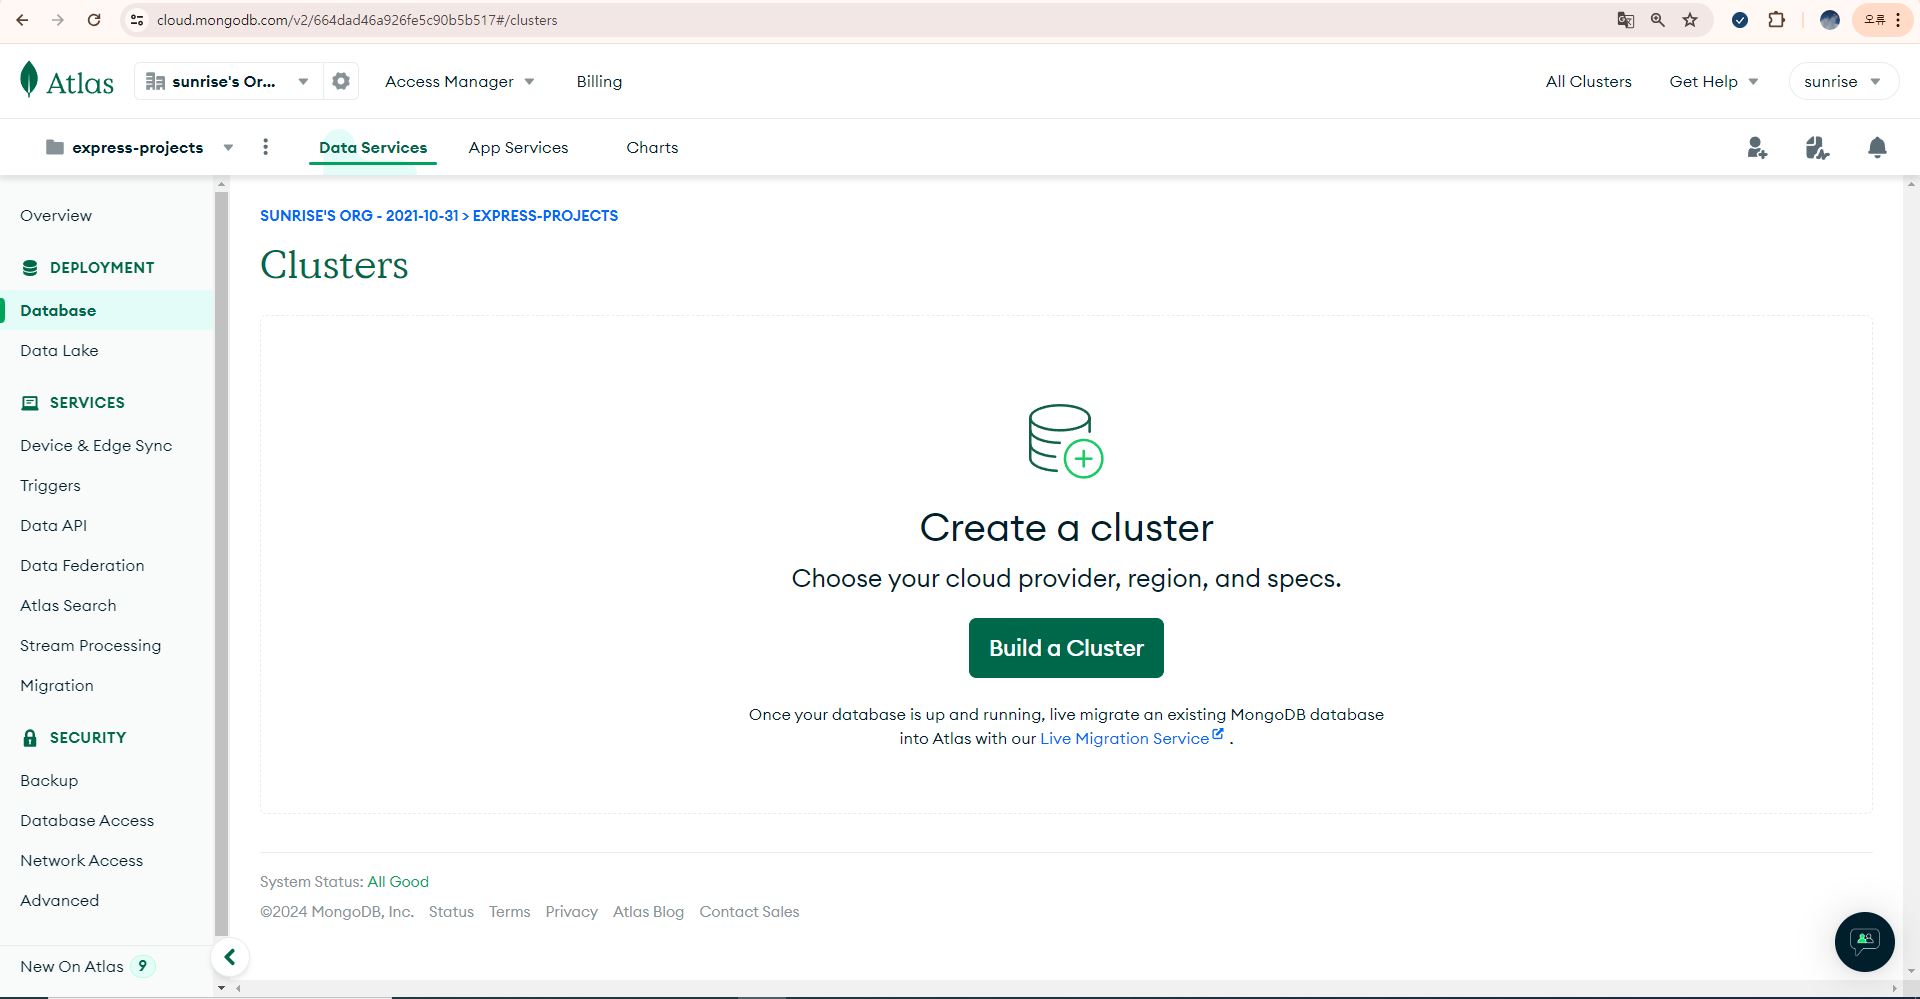Viewport: 1920px width, 999px height.
Task: Open Data Federation in the sidebar
Action: point(82,565)
